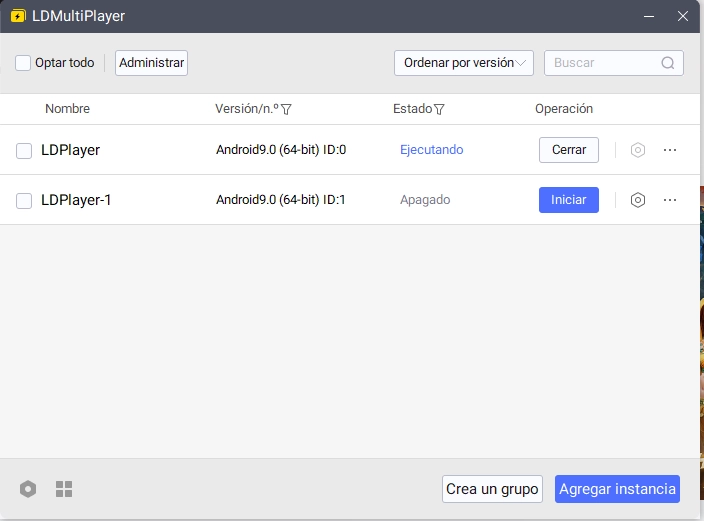Click Agregar instancia button
Viewport: 704px width, 521px height.
(617, 489)
